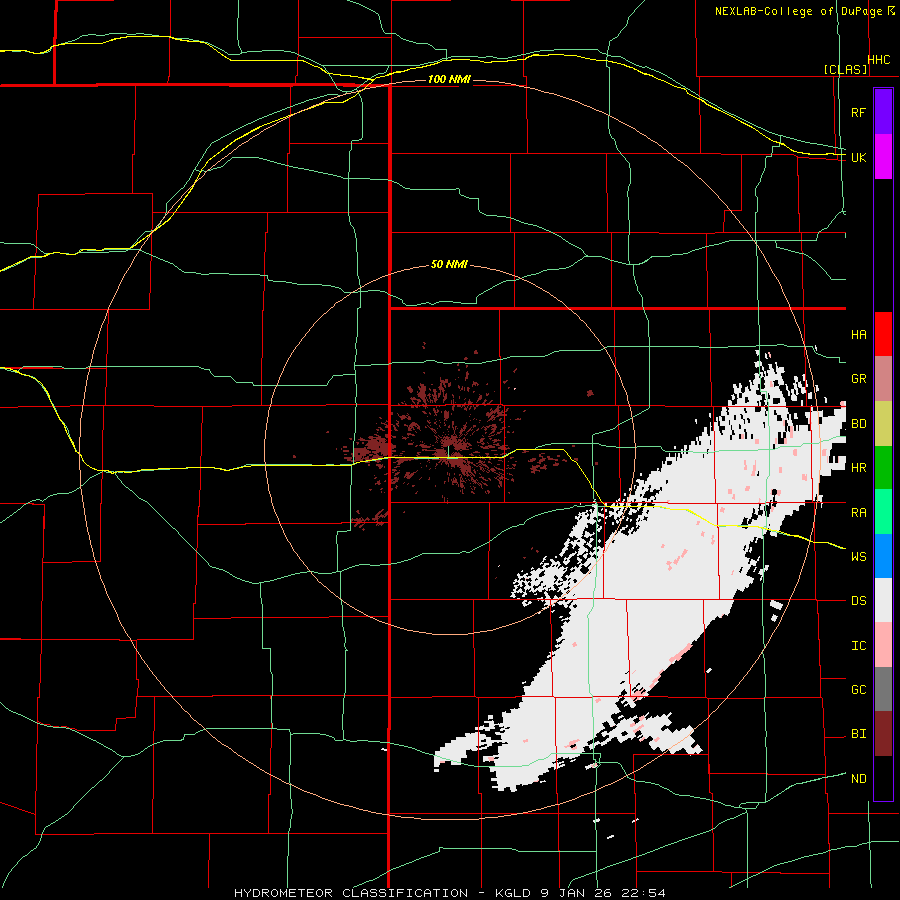Click the HHC product code label
Image resolution: width=900 pixels, height=900 pixels.
(879, 60)
